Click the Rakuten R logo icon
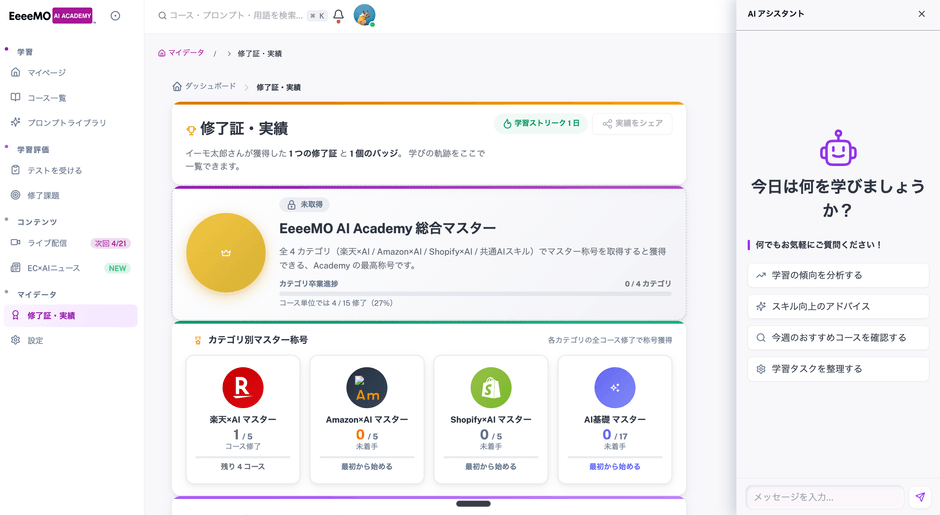This screenshot has height=515, width=940. [243, 387]
